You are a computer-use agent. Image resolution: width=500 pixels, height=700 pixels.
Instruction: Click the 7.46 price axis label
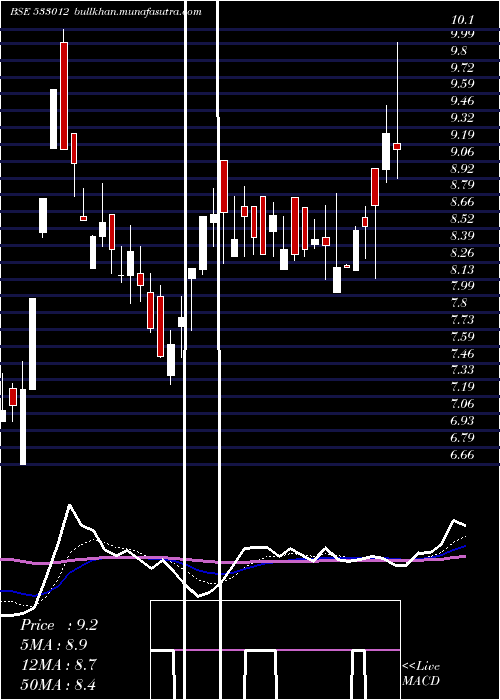(x=462, y=354)
